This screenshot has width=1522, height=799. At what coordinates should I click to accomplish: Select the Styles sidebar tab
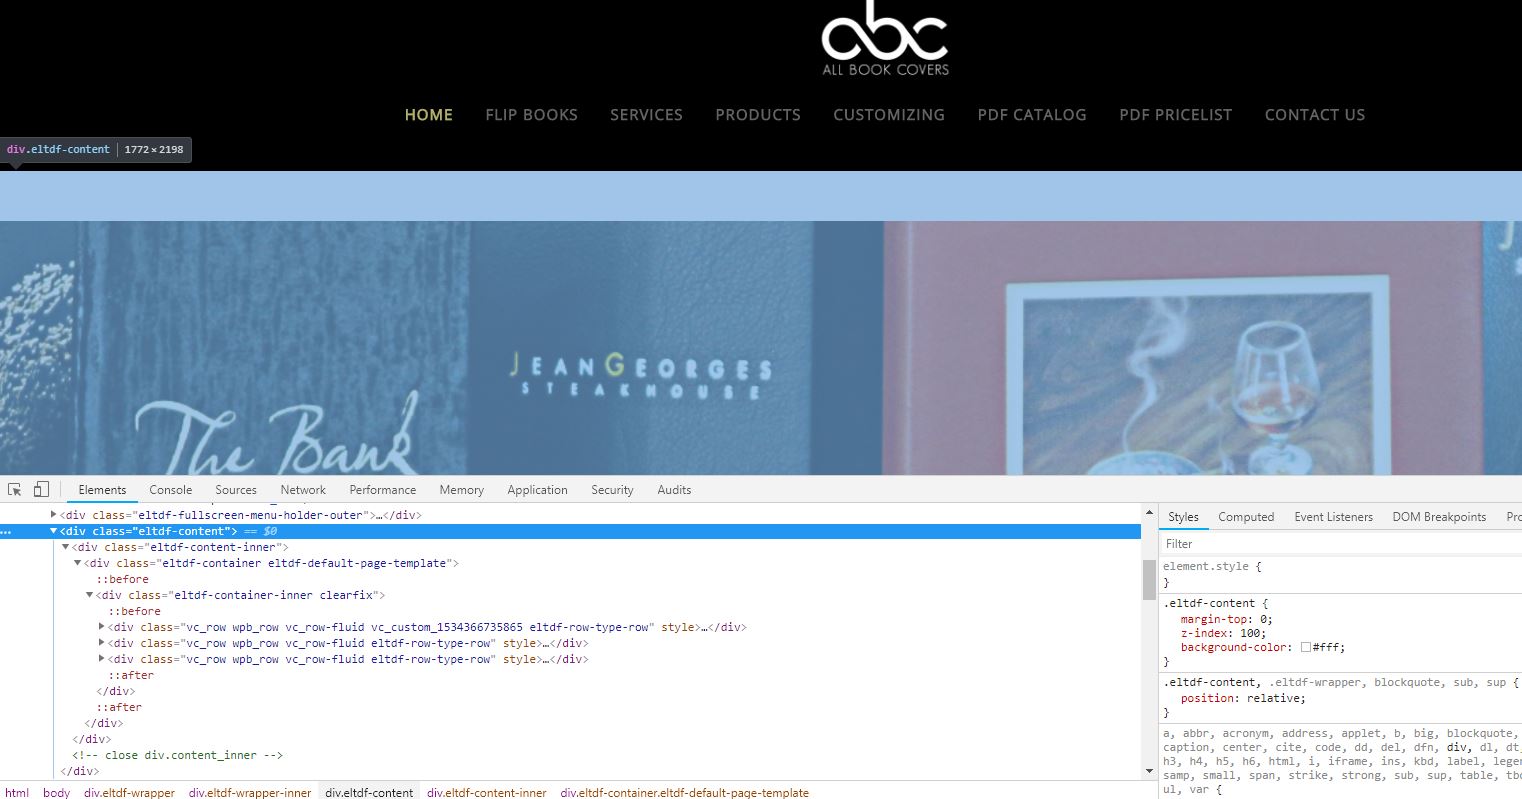1183,517
